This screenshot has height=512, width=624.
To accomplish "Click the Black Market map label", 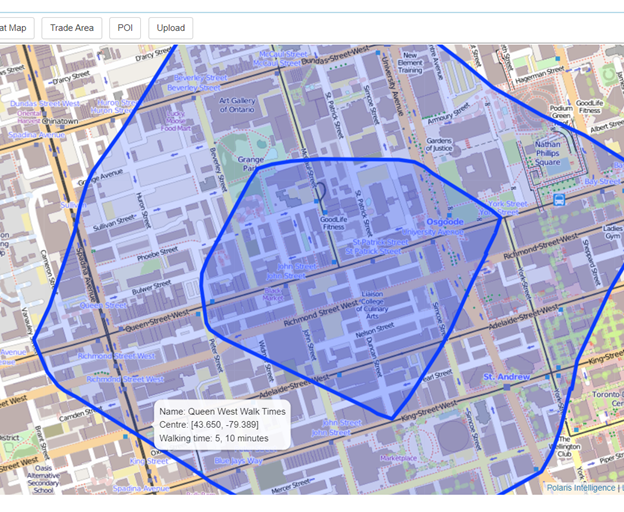I will coord(274,294).
